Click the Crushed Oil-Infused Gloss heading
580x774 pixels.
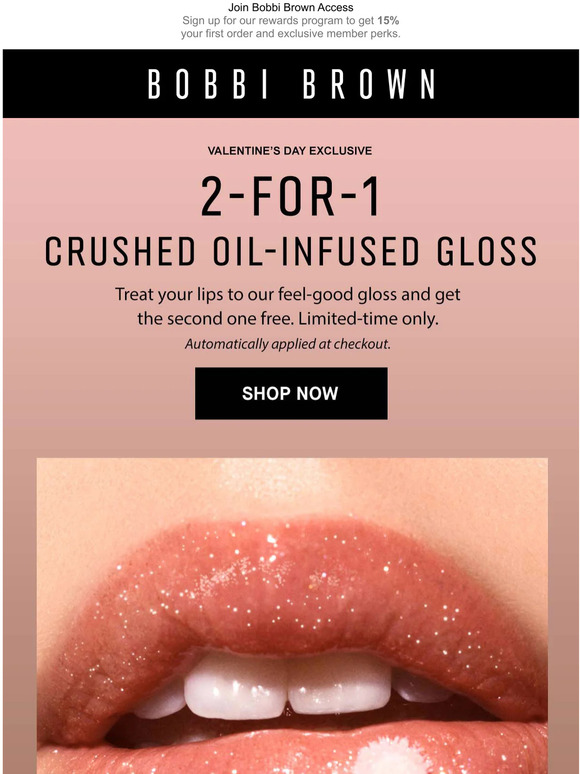[290, 251]
